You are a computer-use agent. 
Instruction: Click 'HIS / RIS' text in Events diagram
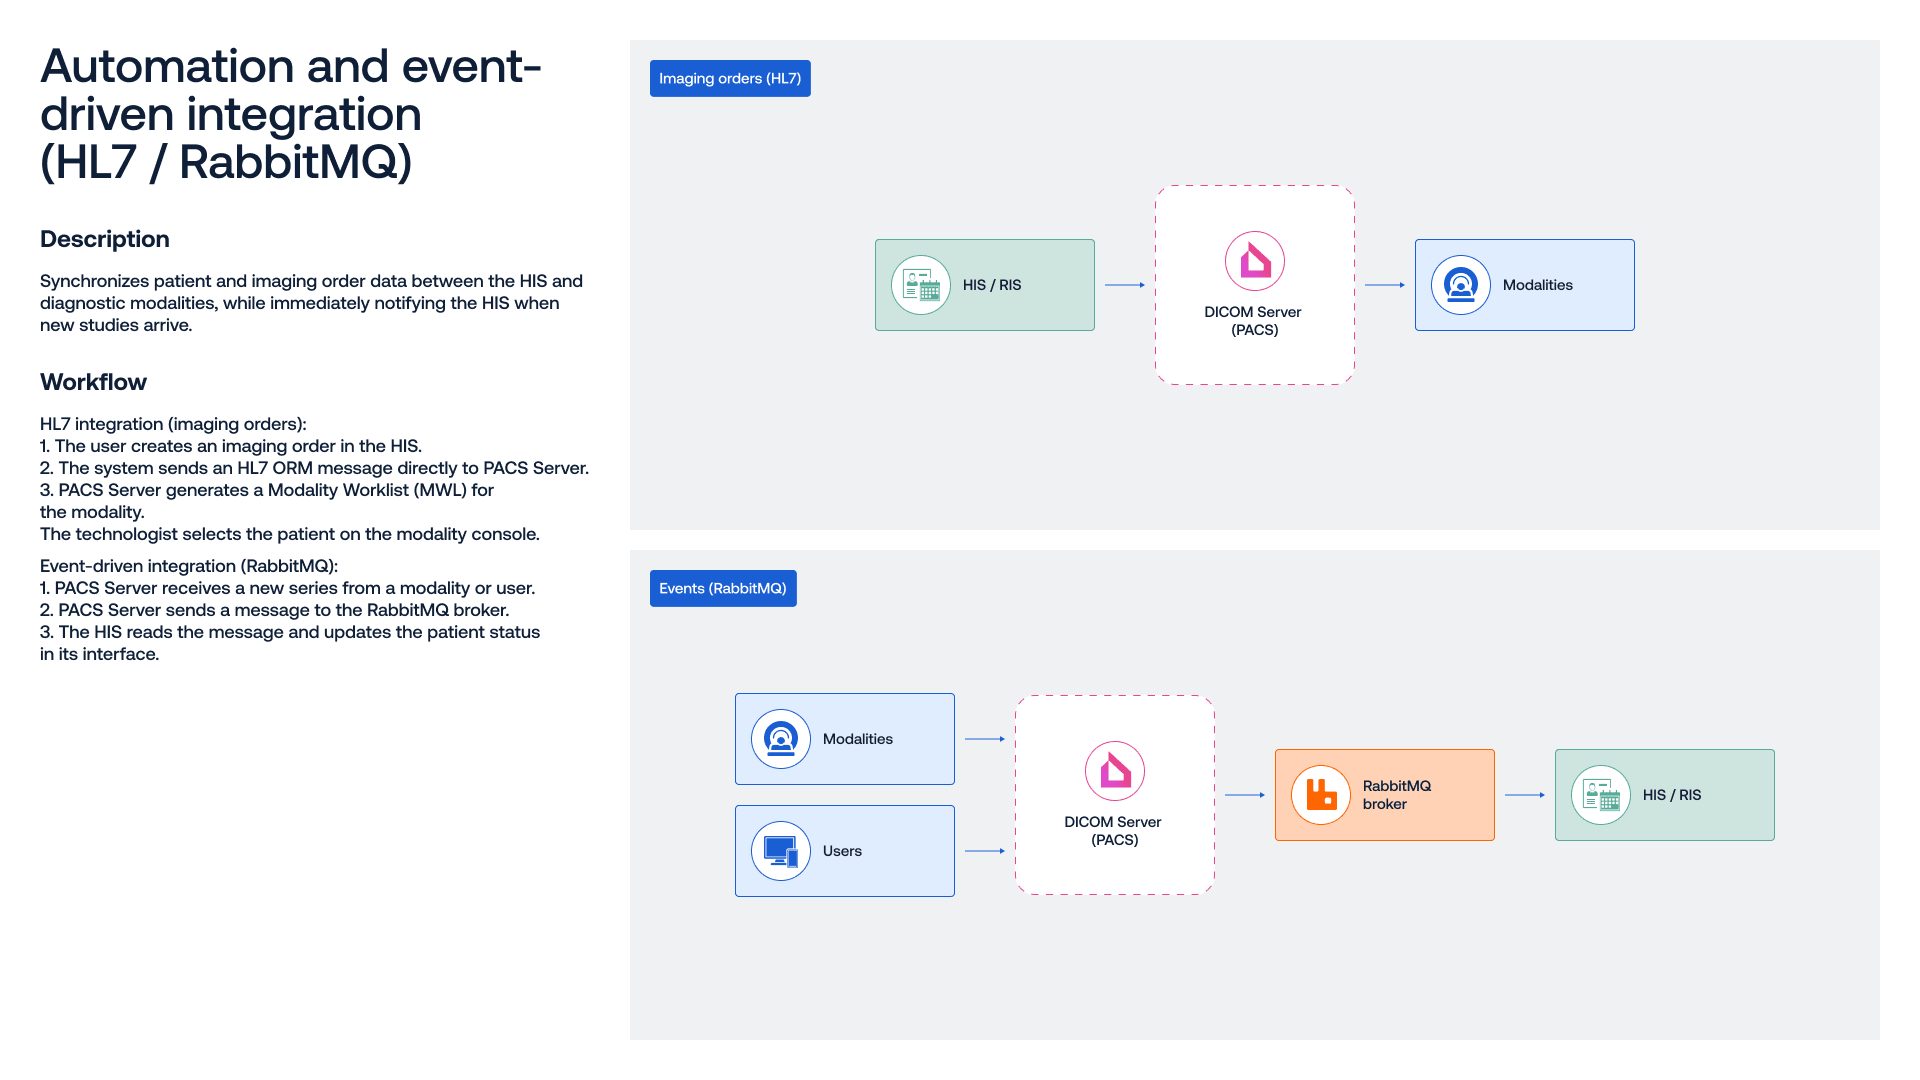(1672, 795)
